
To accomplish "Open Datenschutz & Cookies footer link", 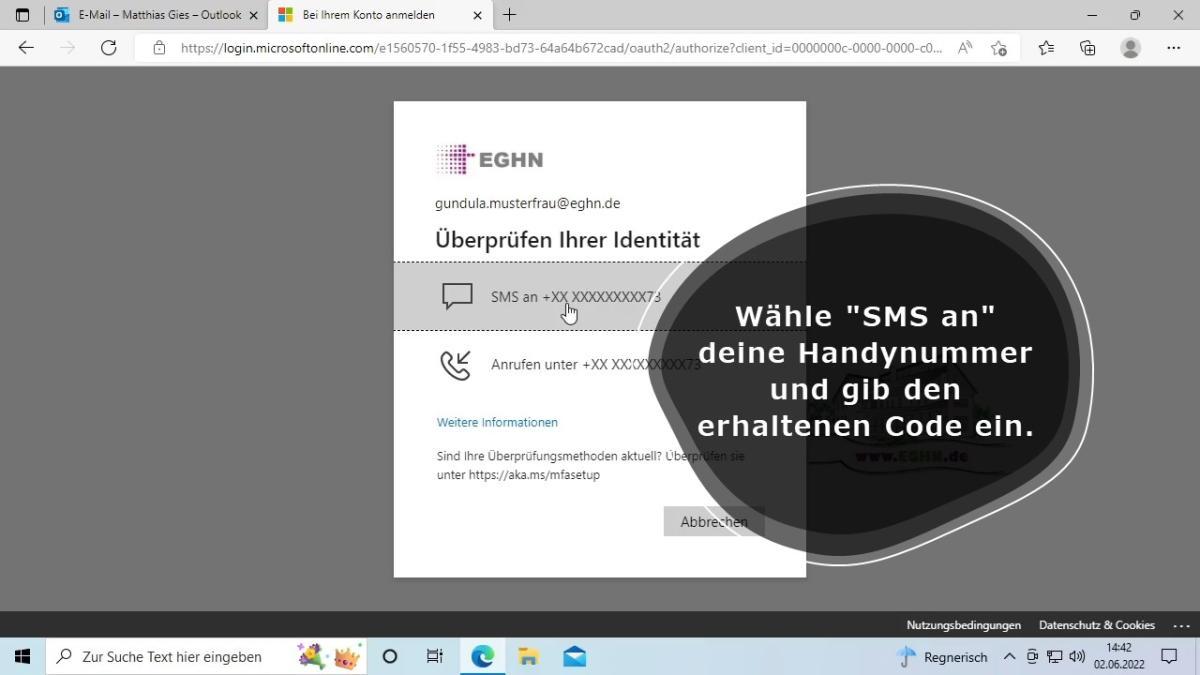I will click(1096, 625).
